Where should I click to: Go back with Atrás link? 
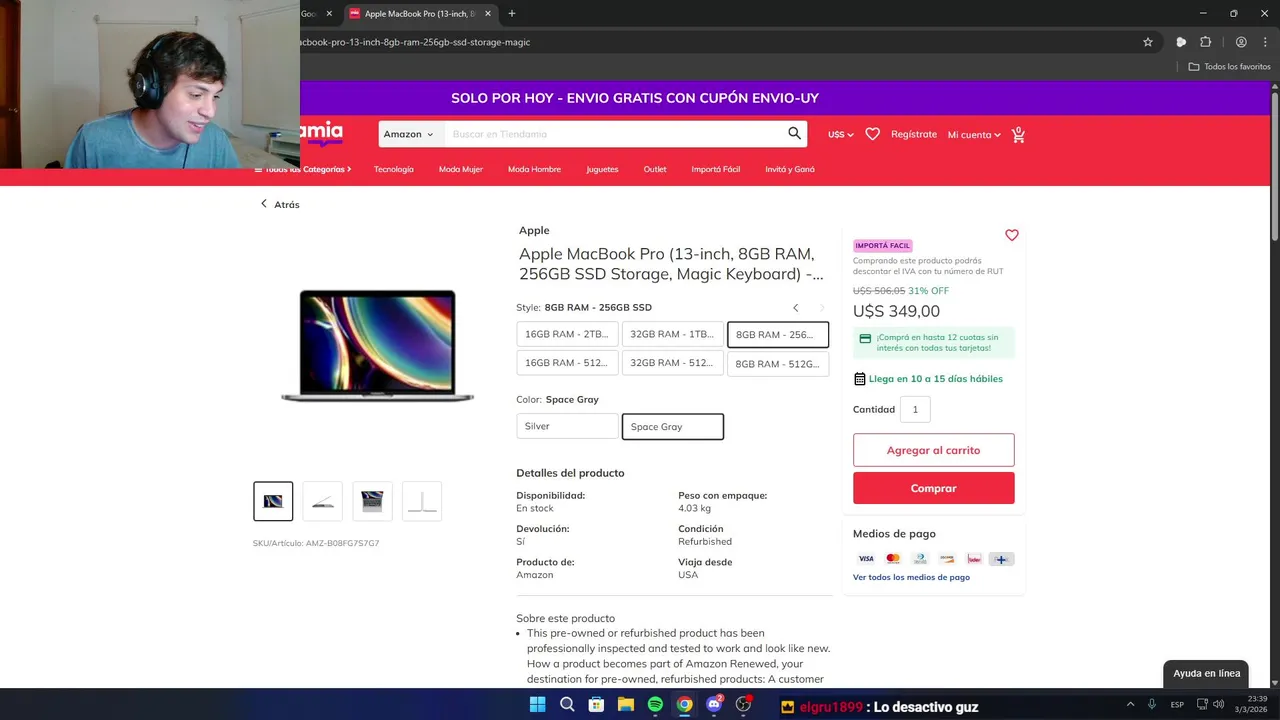280,204
